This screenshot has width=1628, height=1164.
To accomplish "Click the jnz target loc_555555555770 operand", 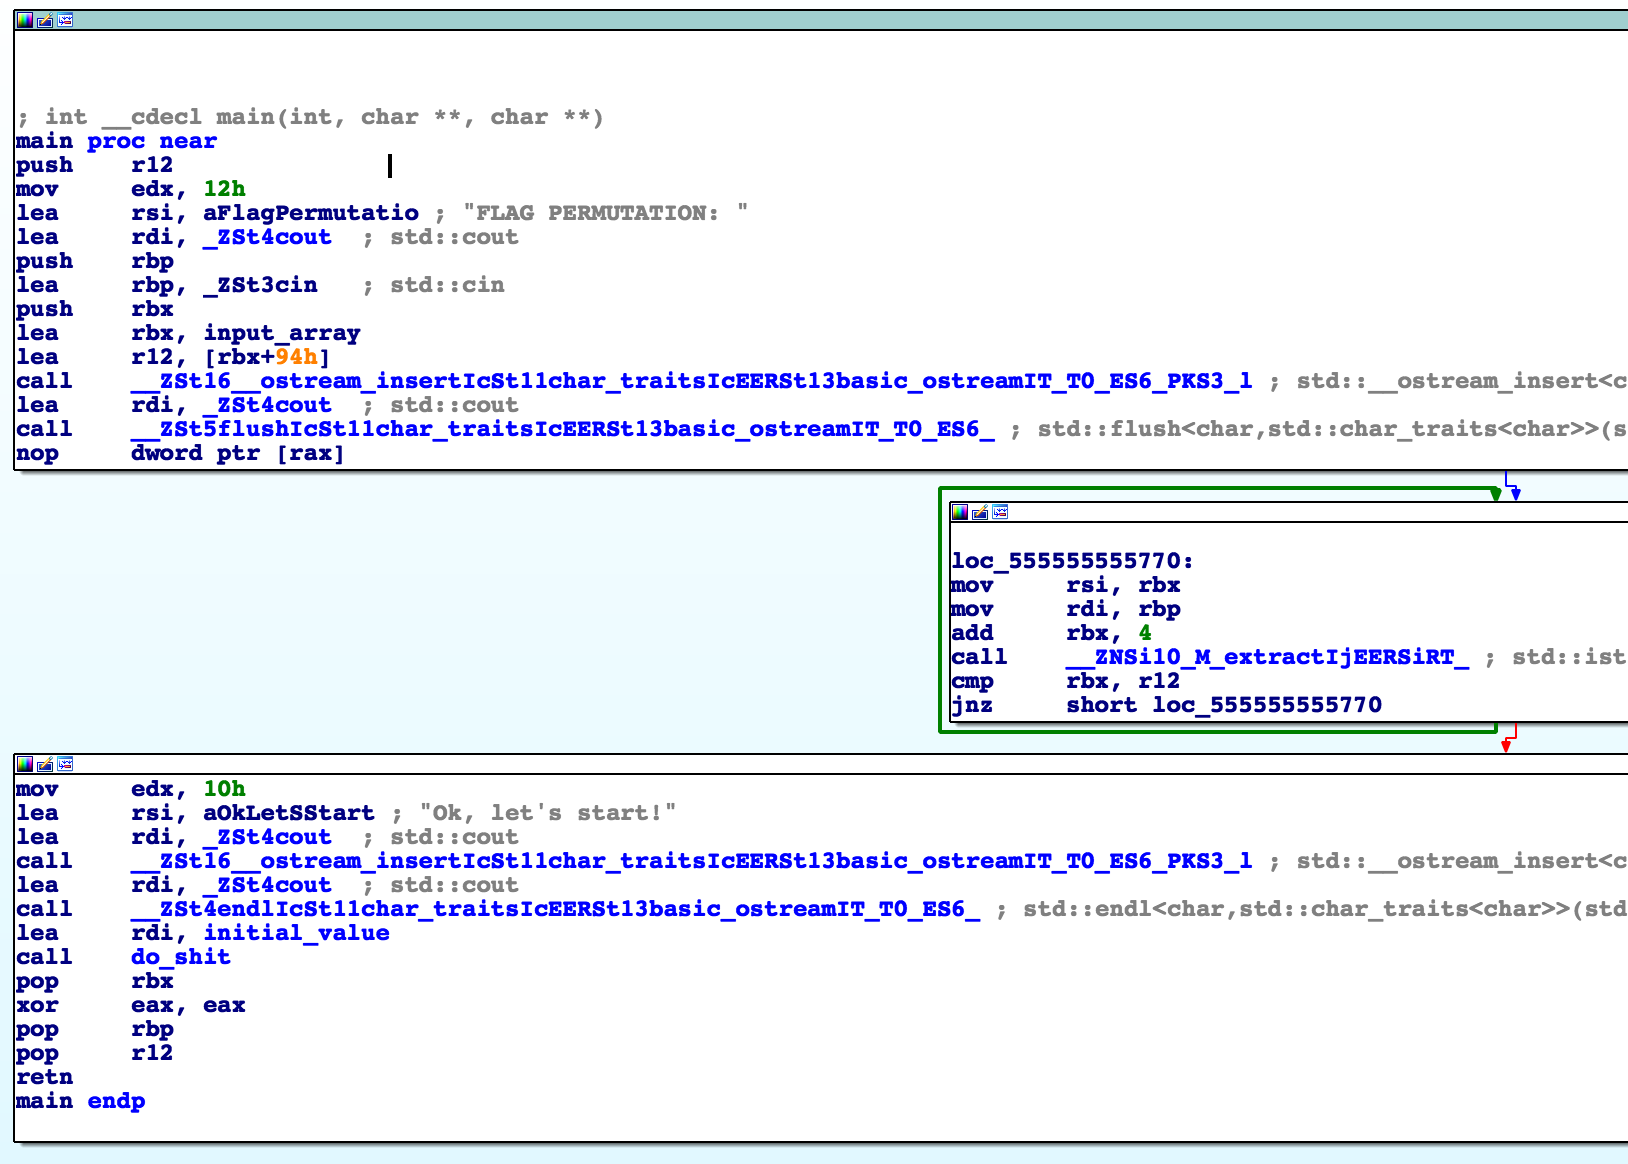I will 1266,705.
